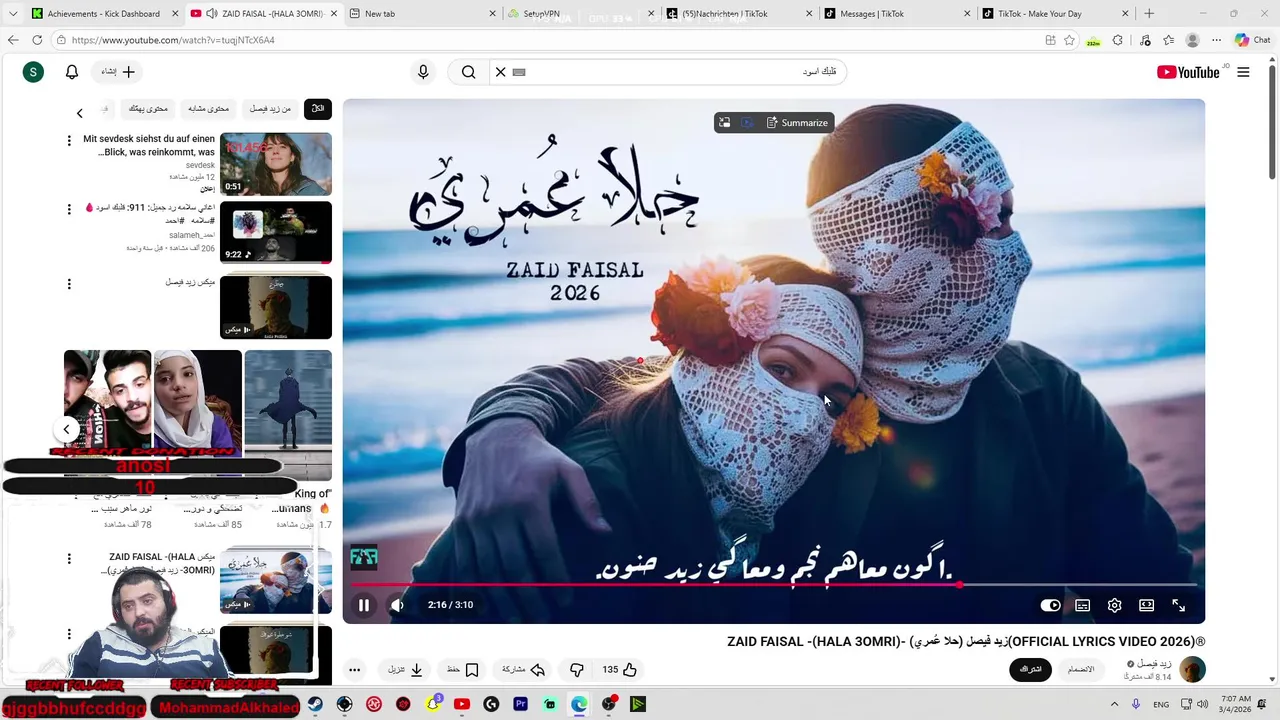Click the الانضمام join button
Viewport: 1280px width, 720px height.
[1081, 669]
